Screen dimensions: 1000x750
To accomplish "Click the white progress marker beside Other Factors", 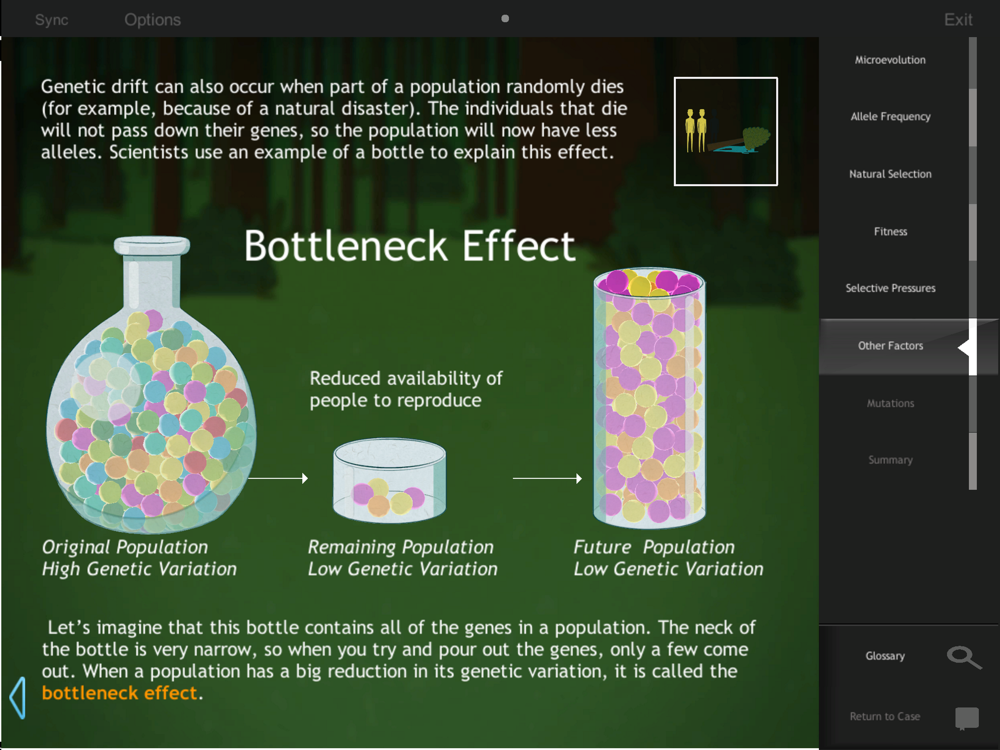I will [x=967, y=347].
